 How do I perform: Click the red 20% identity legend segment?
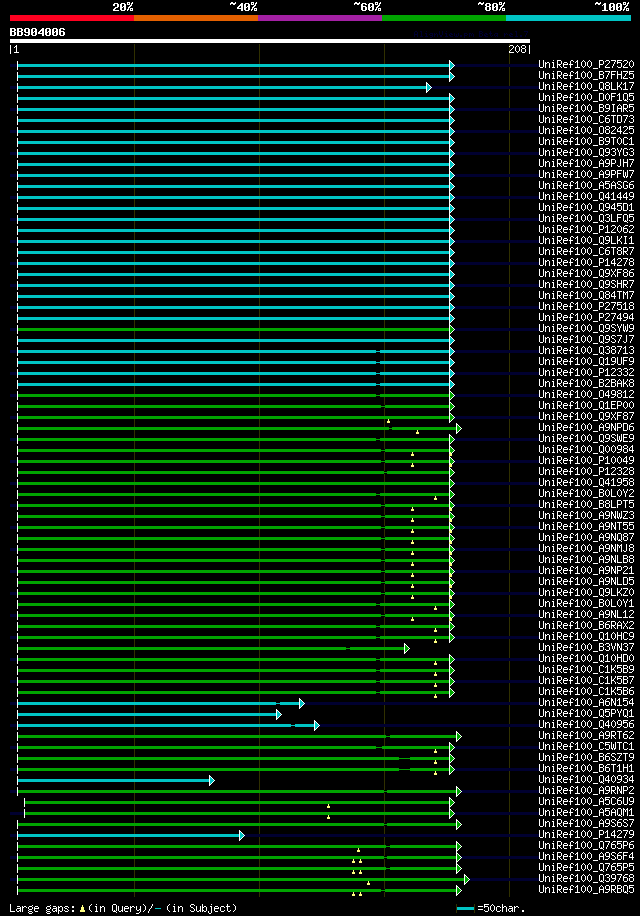coord(72,18)
